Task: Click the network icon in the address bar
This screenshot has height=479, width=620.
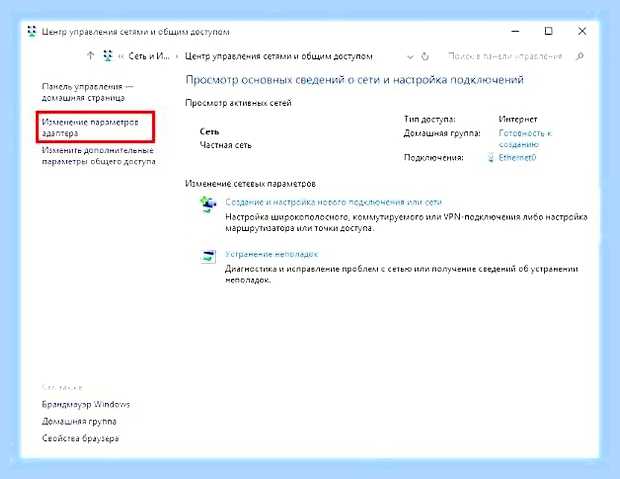Action: click(x=108, y=56)
